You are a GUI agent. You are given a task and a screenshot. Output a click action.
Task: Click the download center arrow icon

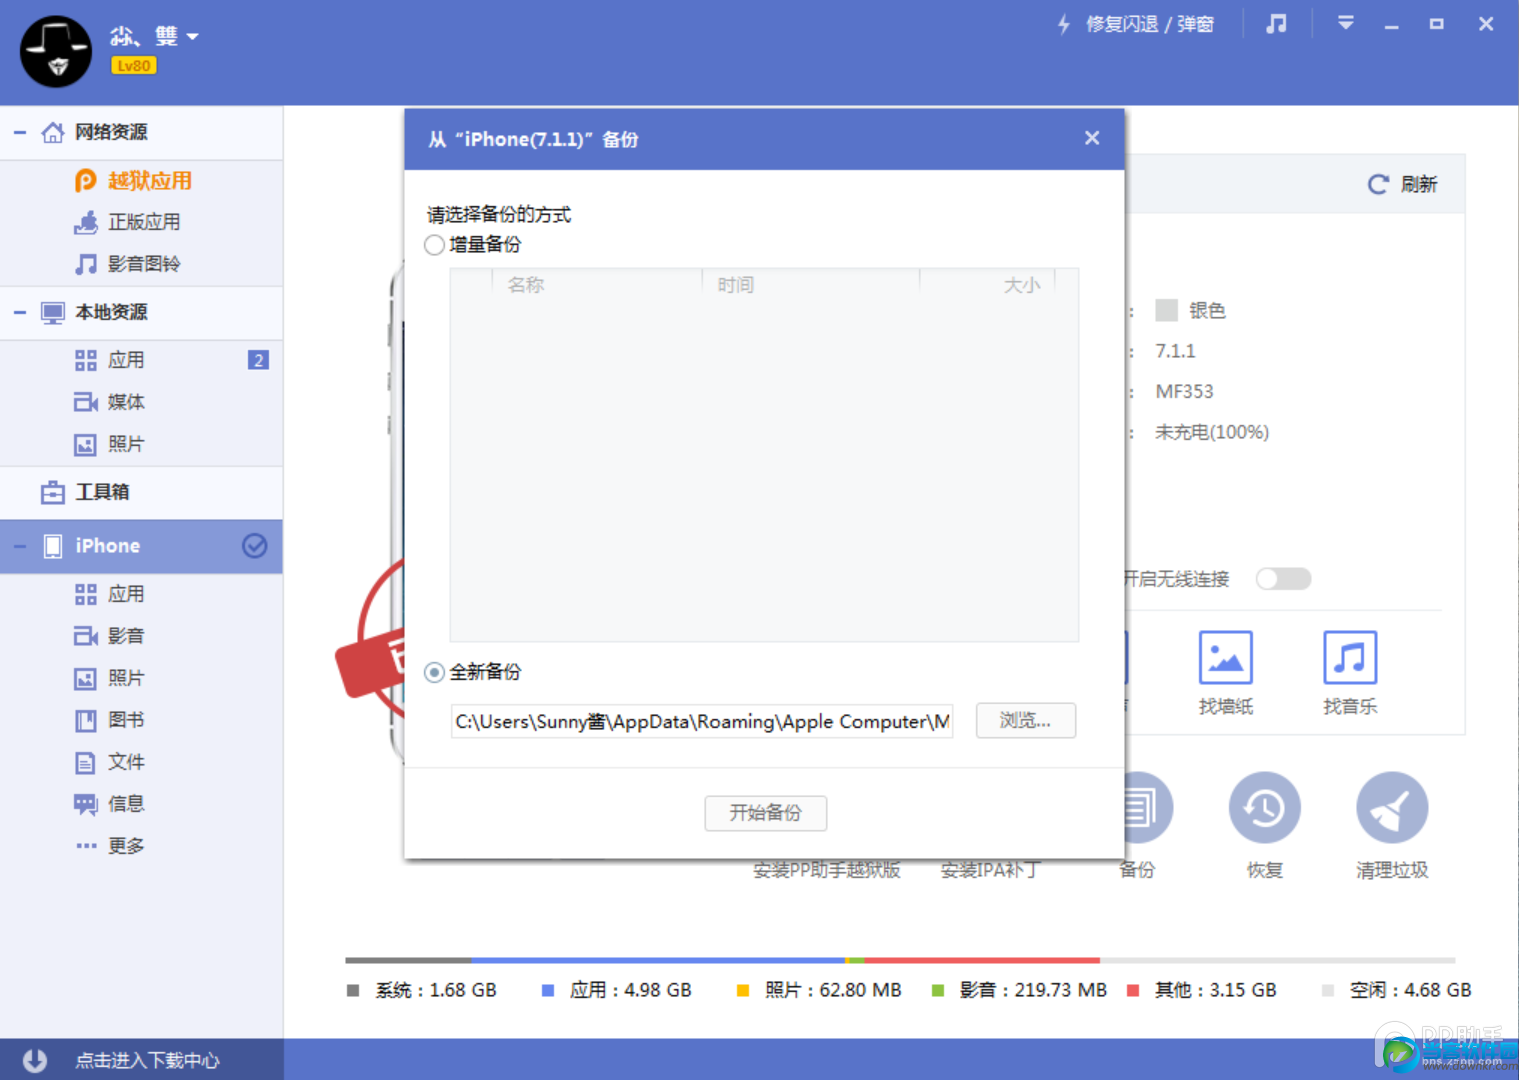[x=35, y=1060]
